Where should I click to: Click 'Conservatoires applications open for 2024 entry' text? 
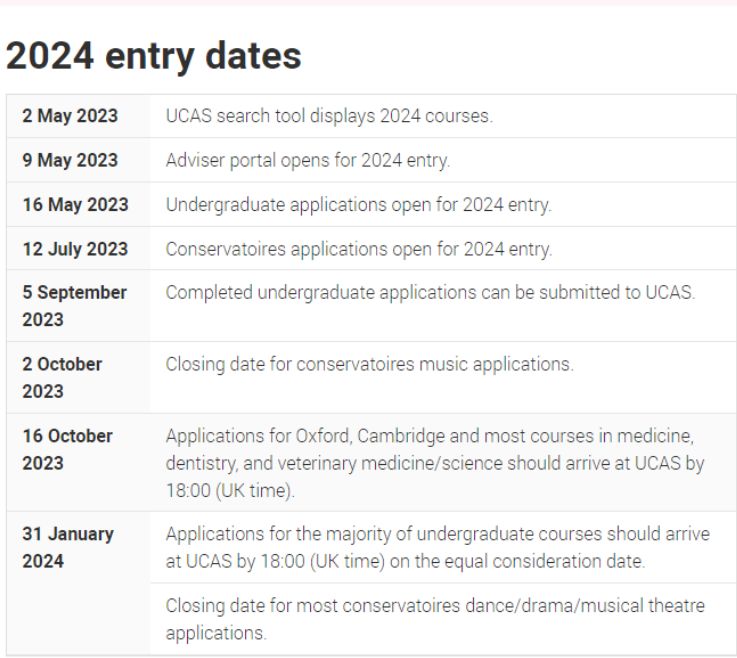359,249
